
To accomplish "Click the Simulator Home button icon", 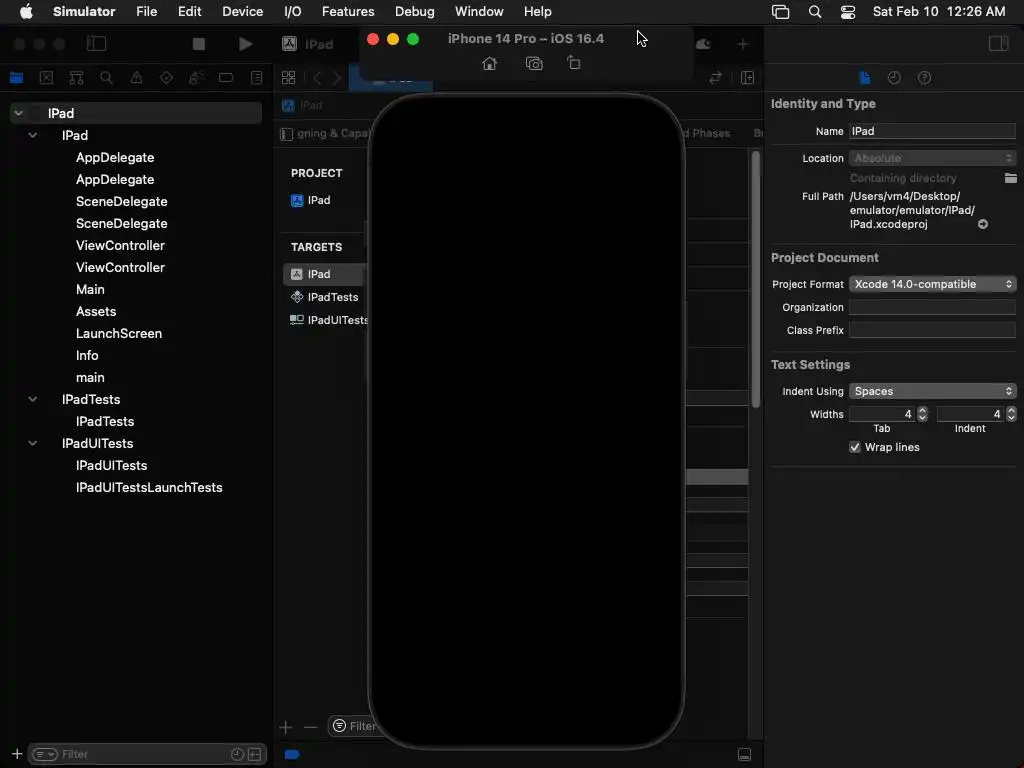I will pyautogui.click(x=489, y=63).
